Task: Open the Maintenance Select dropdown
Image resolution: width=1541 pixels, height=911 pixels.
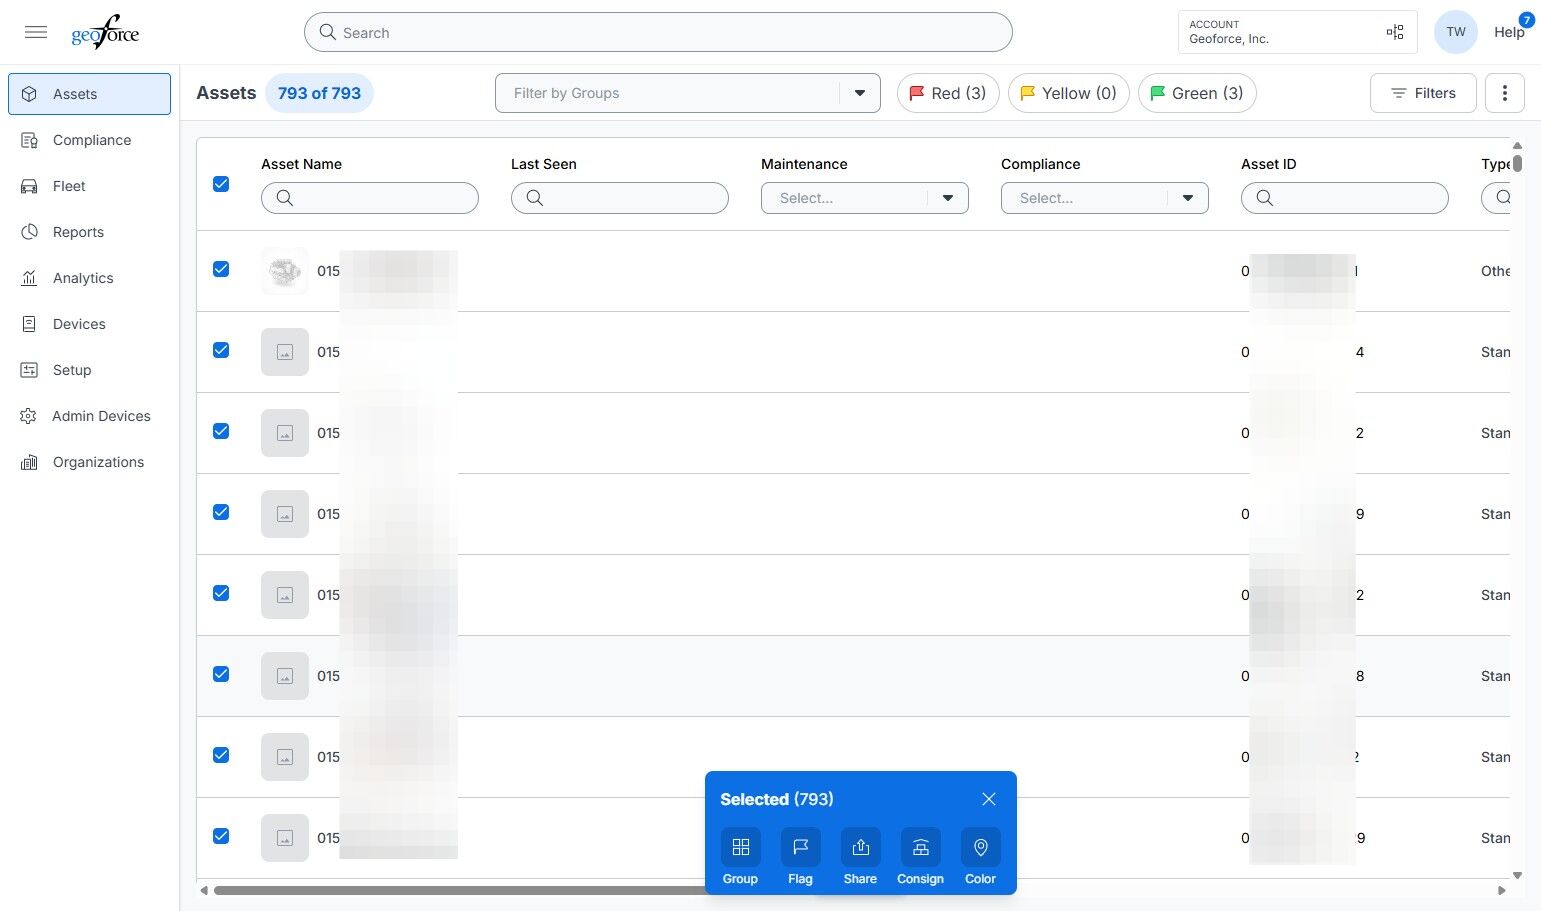Action: point(865,198)
